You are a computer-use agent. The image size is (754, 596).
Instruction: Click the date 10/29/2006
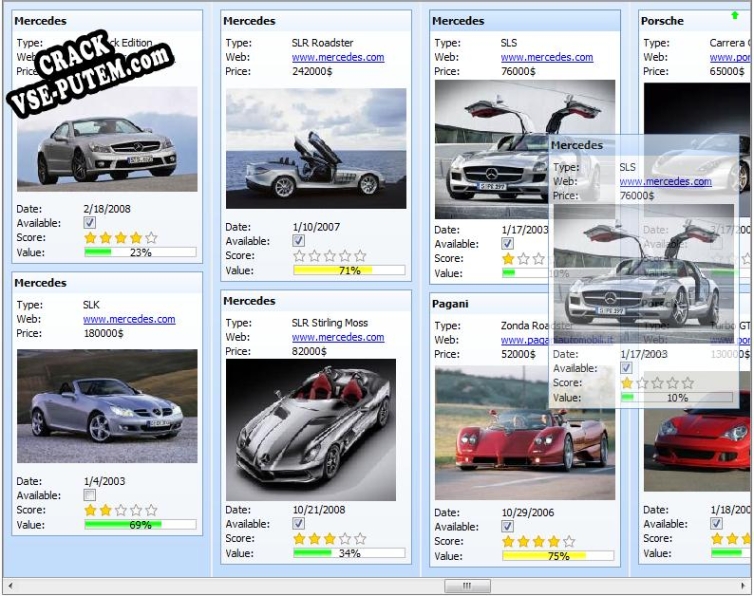[528, 512]
